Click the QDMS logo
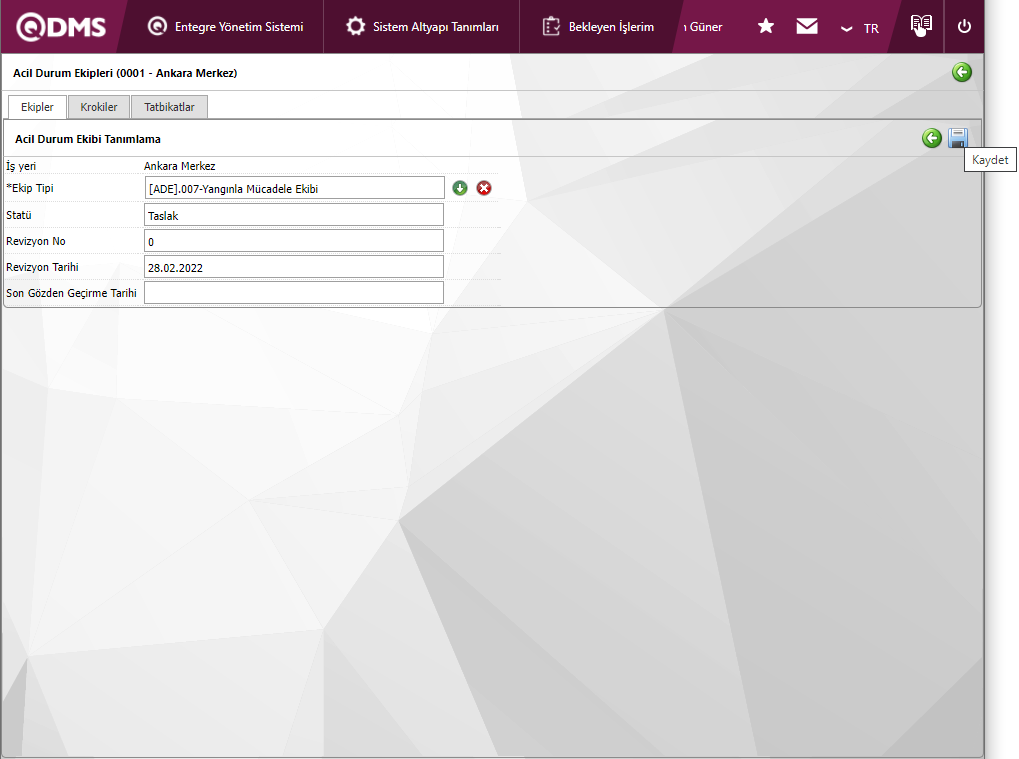 (x=62, y=27)
